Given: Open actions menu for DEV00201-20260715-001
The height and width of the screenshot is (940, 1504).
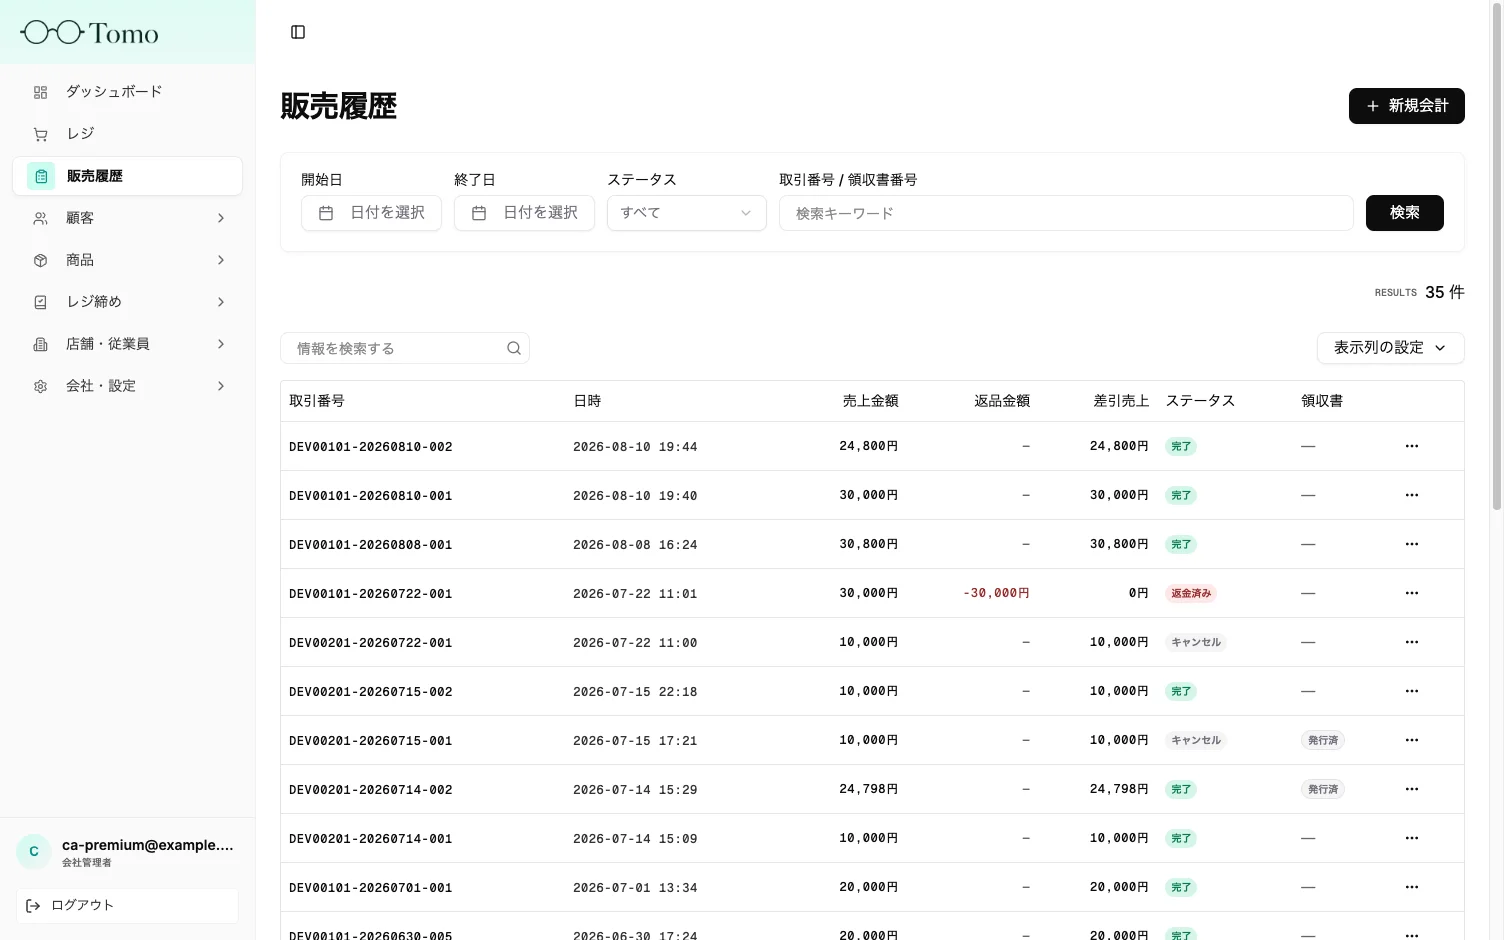Looking at the screenshot, I should (x=1412, y=740).
